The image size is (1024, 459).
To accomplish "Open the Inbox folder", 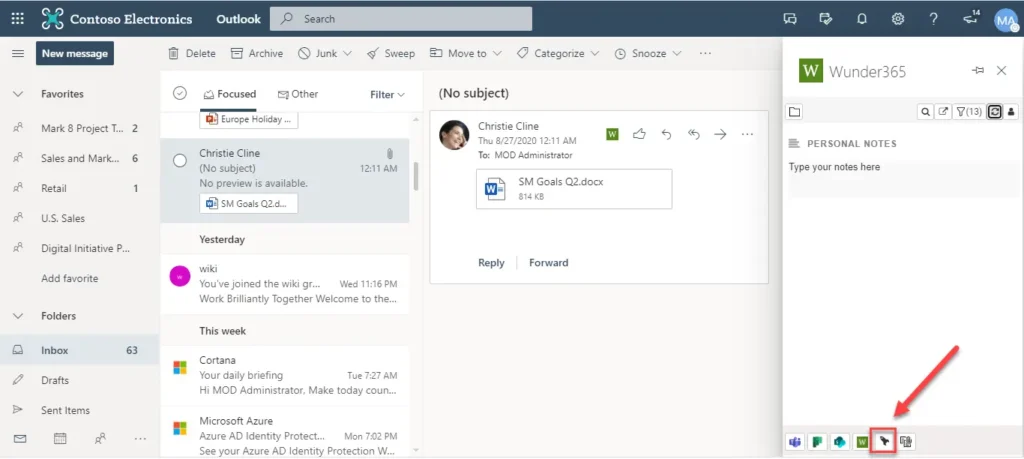I will [55, 350].
